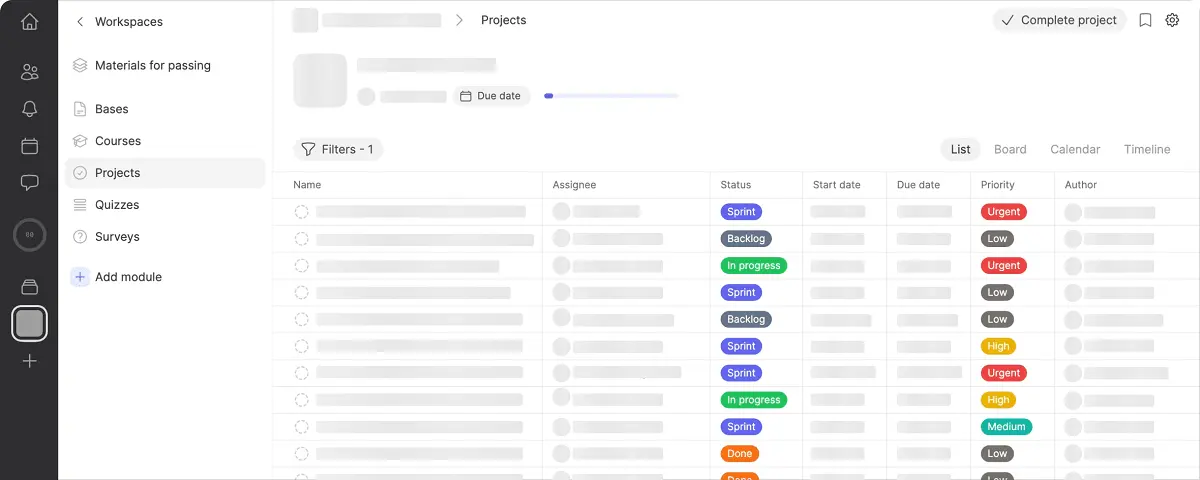Click the Add module button
Screen dimensions: 1200x480
(x=116, y=277)
